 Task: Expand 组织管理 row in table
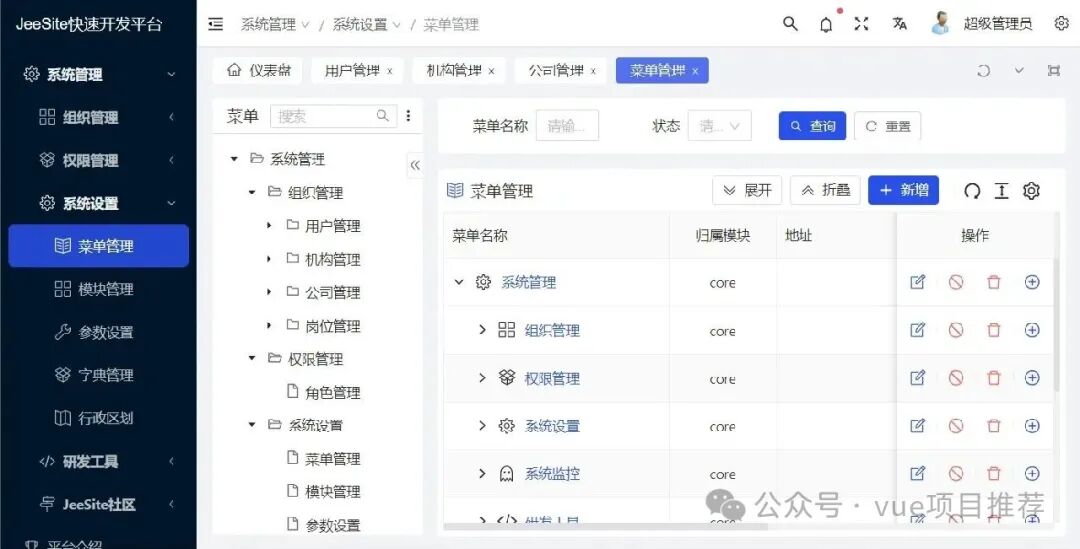click(482, 331)
